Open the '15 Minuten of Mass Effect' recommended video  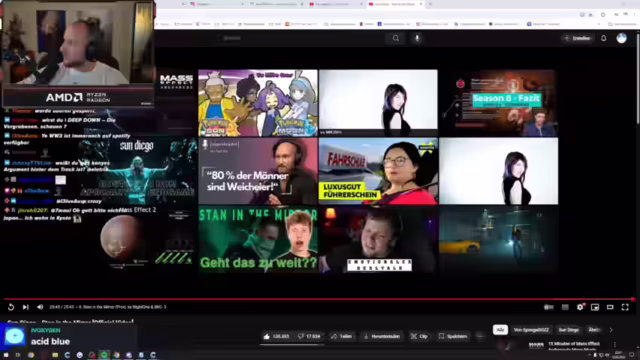(x=574, y=346)
